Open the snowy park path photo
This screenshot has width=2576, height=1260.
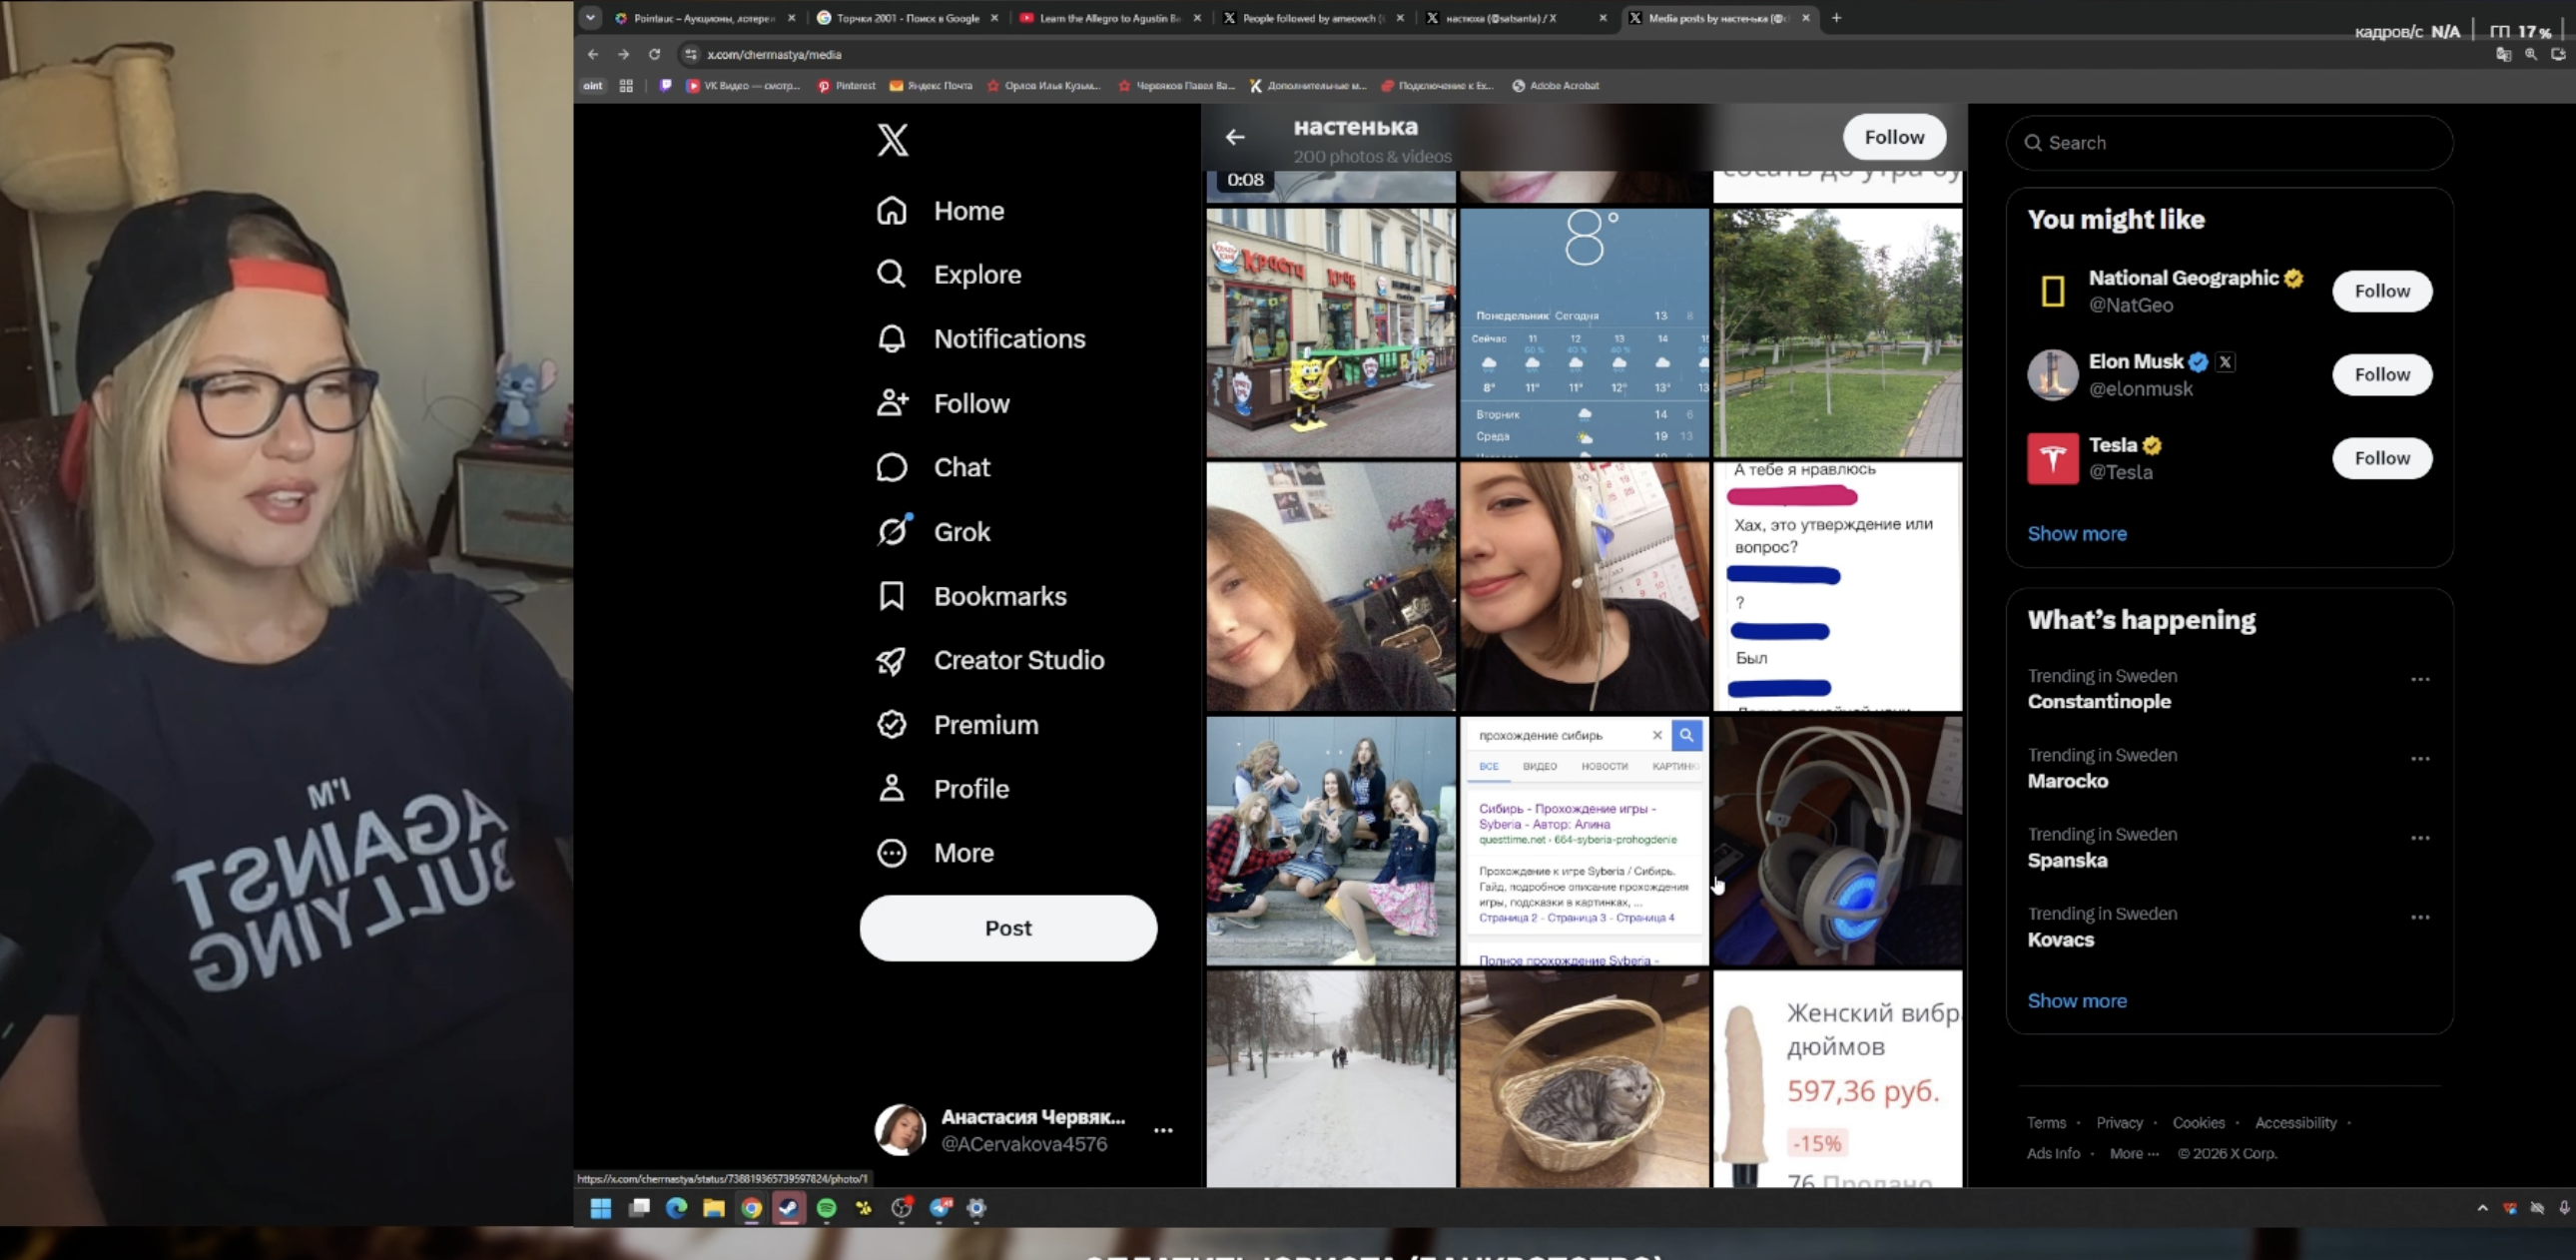(1331, 1079)
